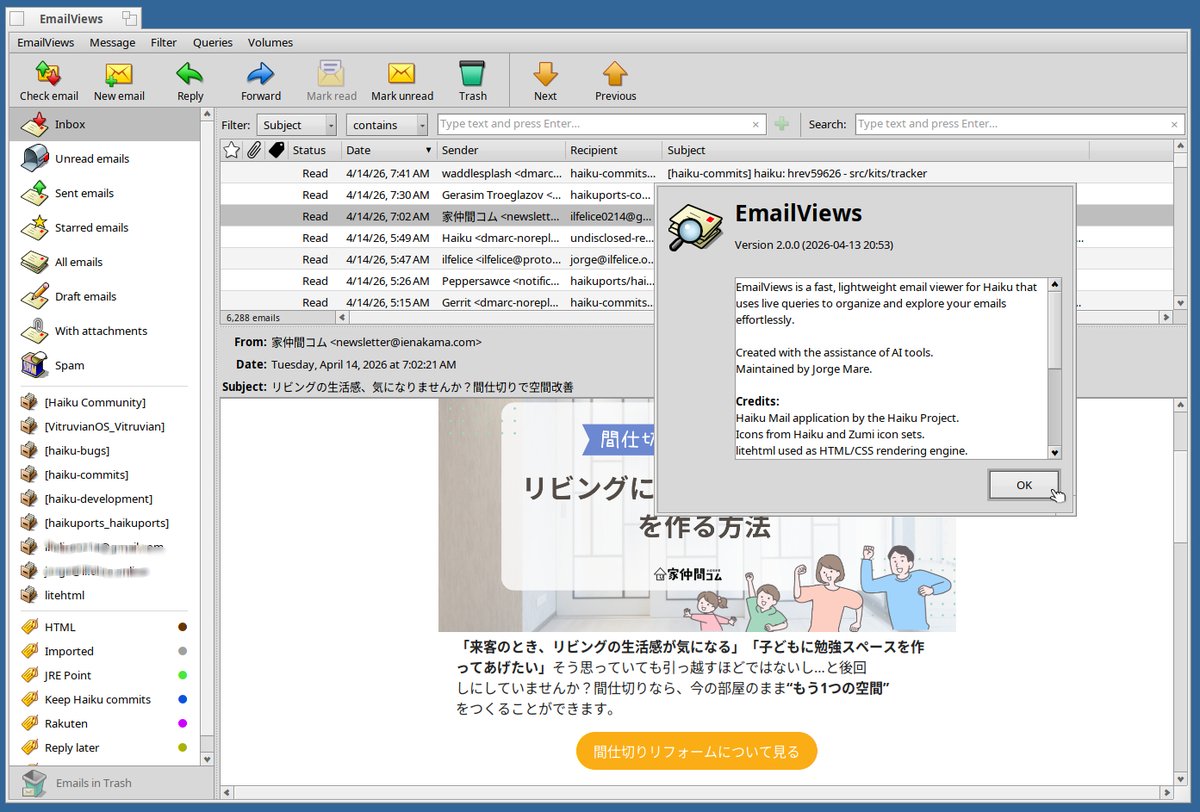
Task: Sort emails by the Recipient column
Action: click(614, 150)
